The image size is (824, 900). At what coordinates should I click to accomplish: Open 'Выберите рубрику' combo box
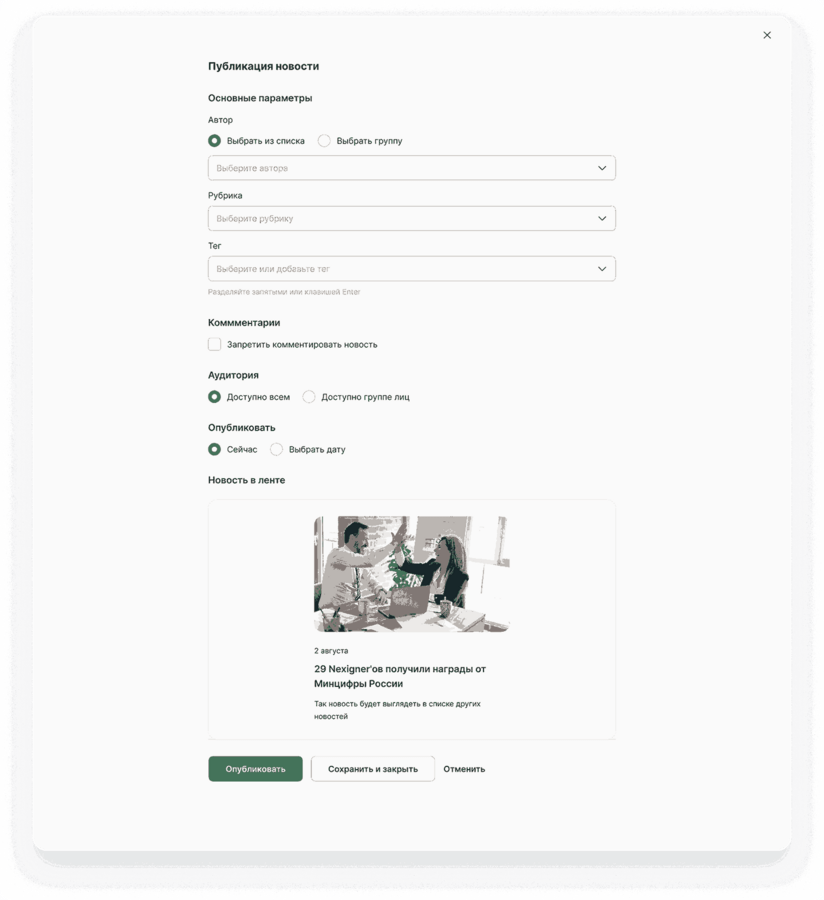pyautogui.click(x=412, y=219)
